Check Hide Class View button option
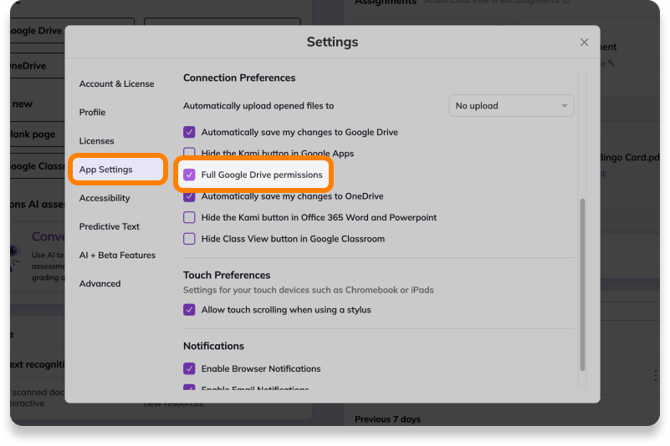This screenshot has width=670, height=446. point(189,239)
